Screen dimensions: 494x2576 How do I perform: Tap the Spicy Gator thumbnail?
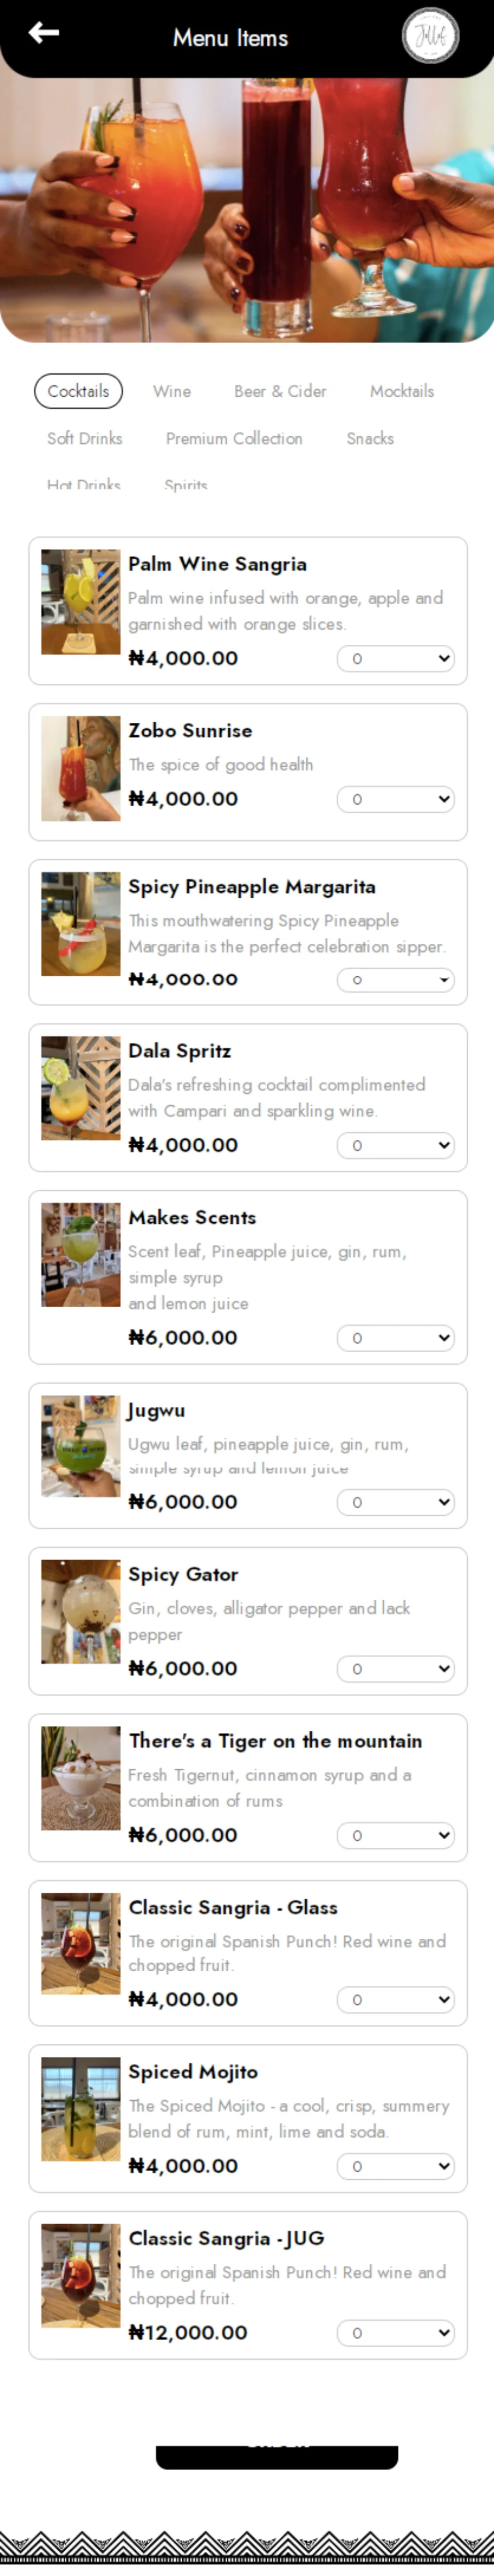(x=80, y=1612)
